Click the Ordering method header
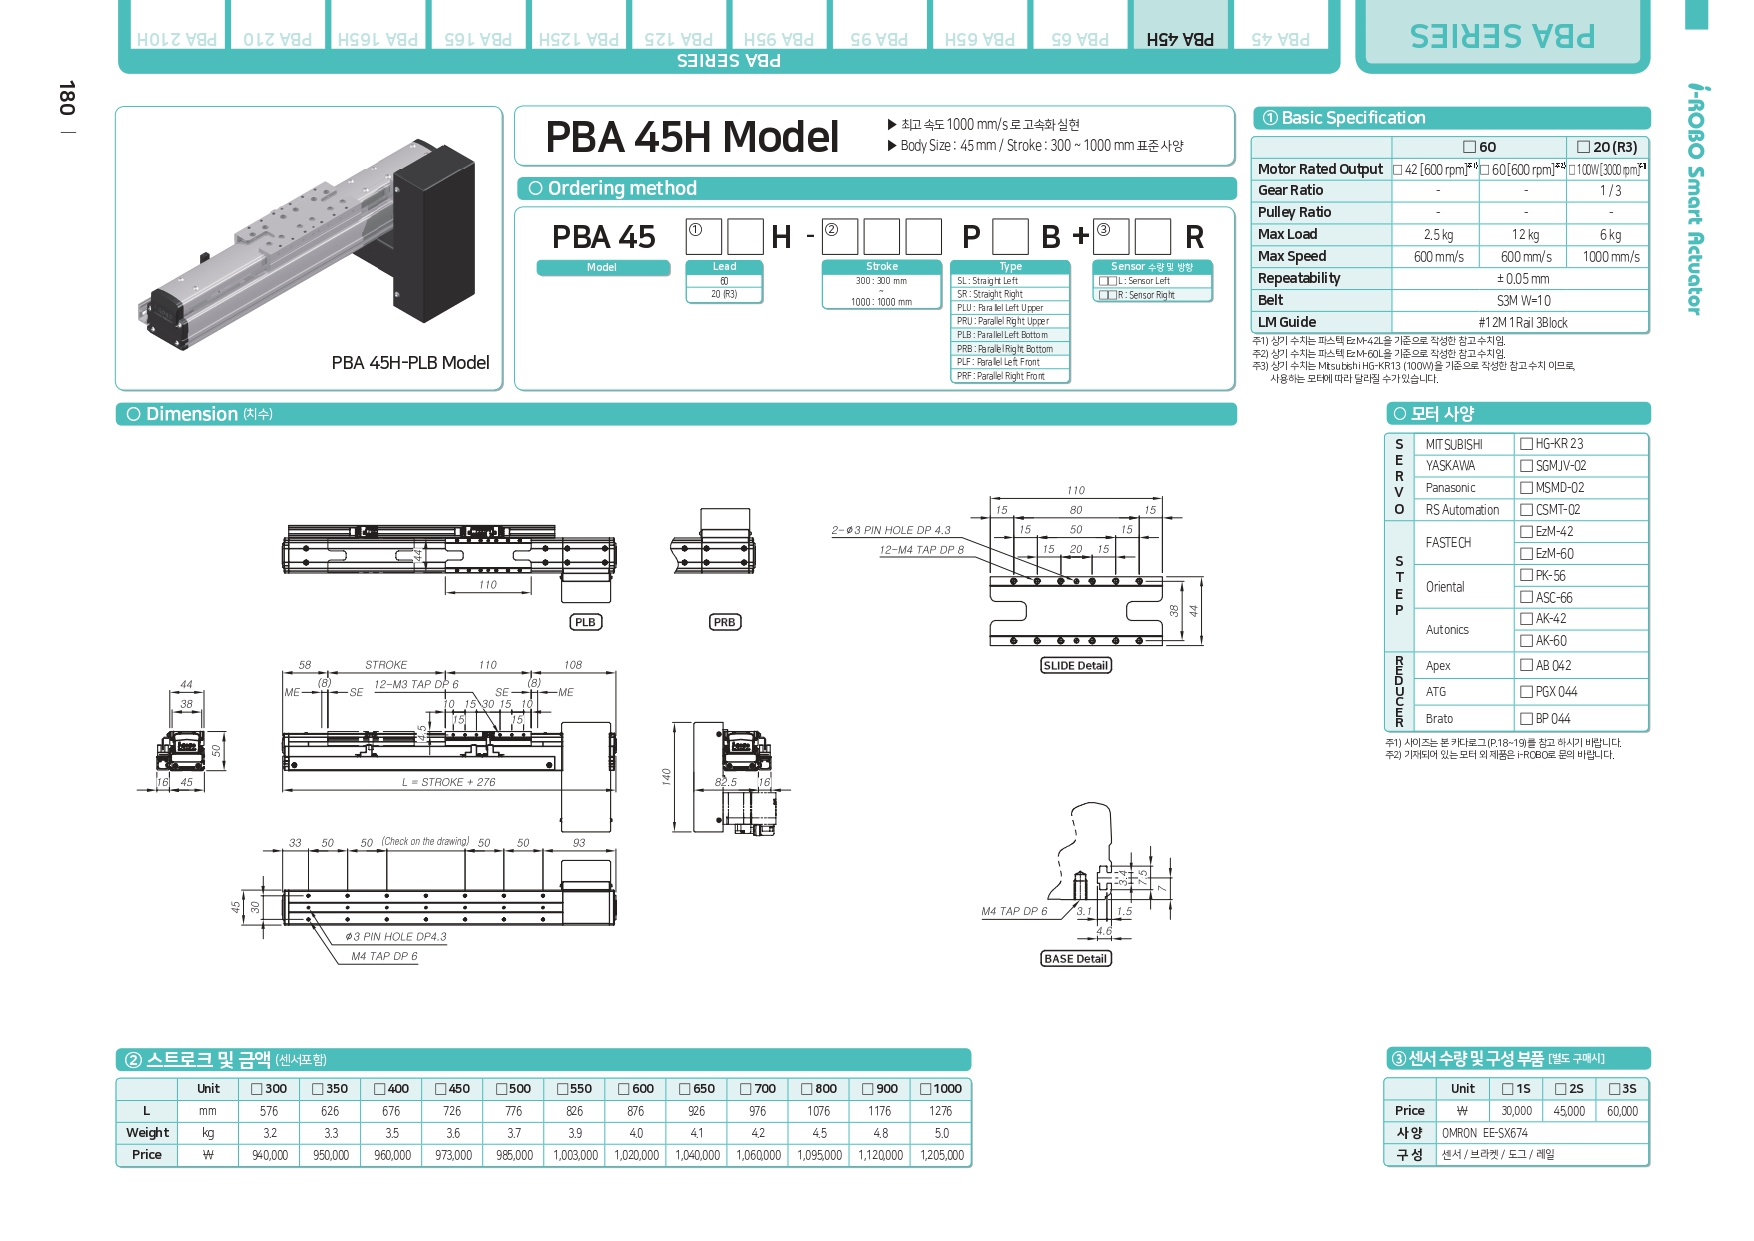Screen dimensions: 1754x1241 [876, 188]
